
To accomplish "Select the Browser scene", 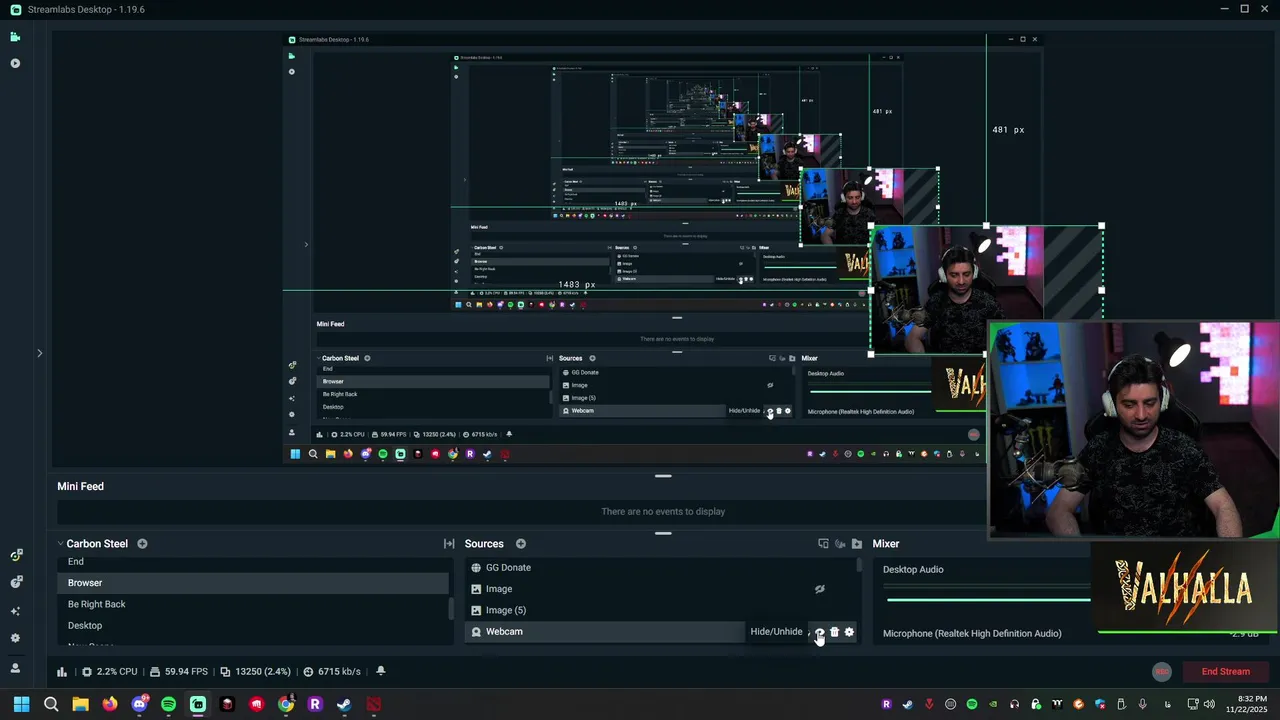I will [254, 583].
